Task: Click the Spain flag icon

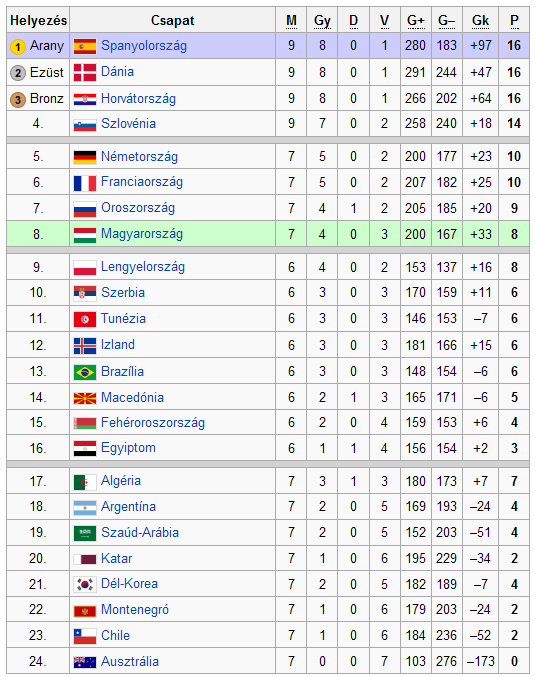Action: click(85, 47)
